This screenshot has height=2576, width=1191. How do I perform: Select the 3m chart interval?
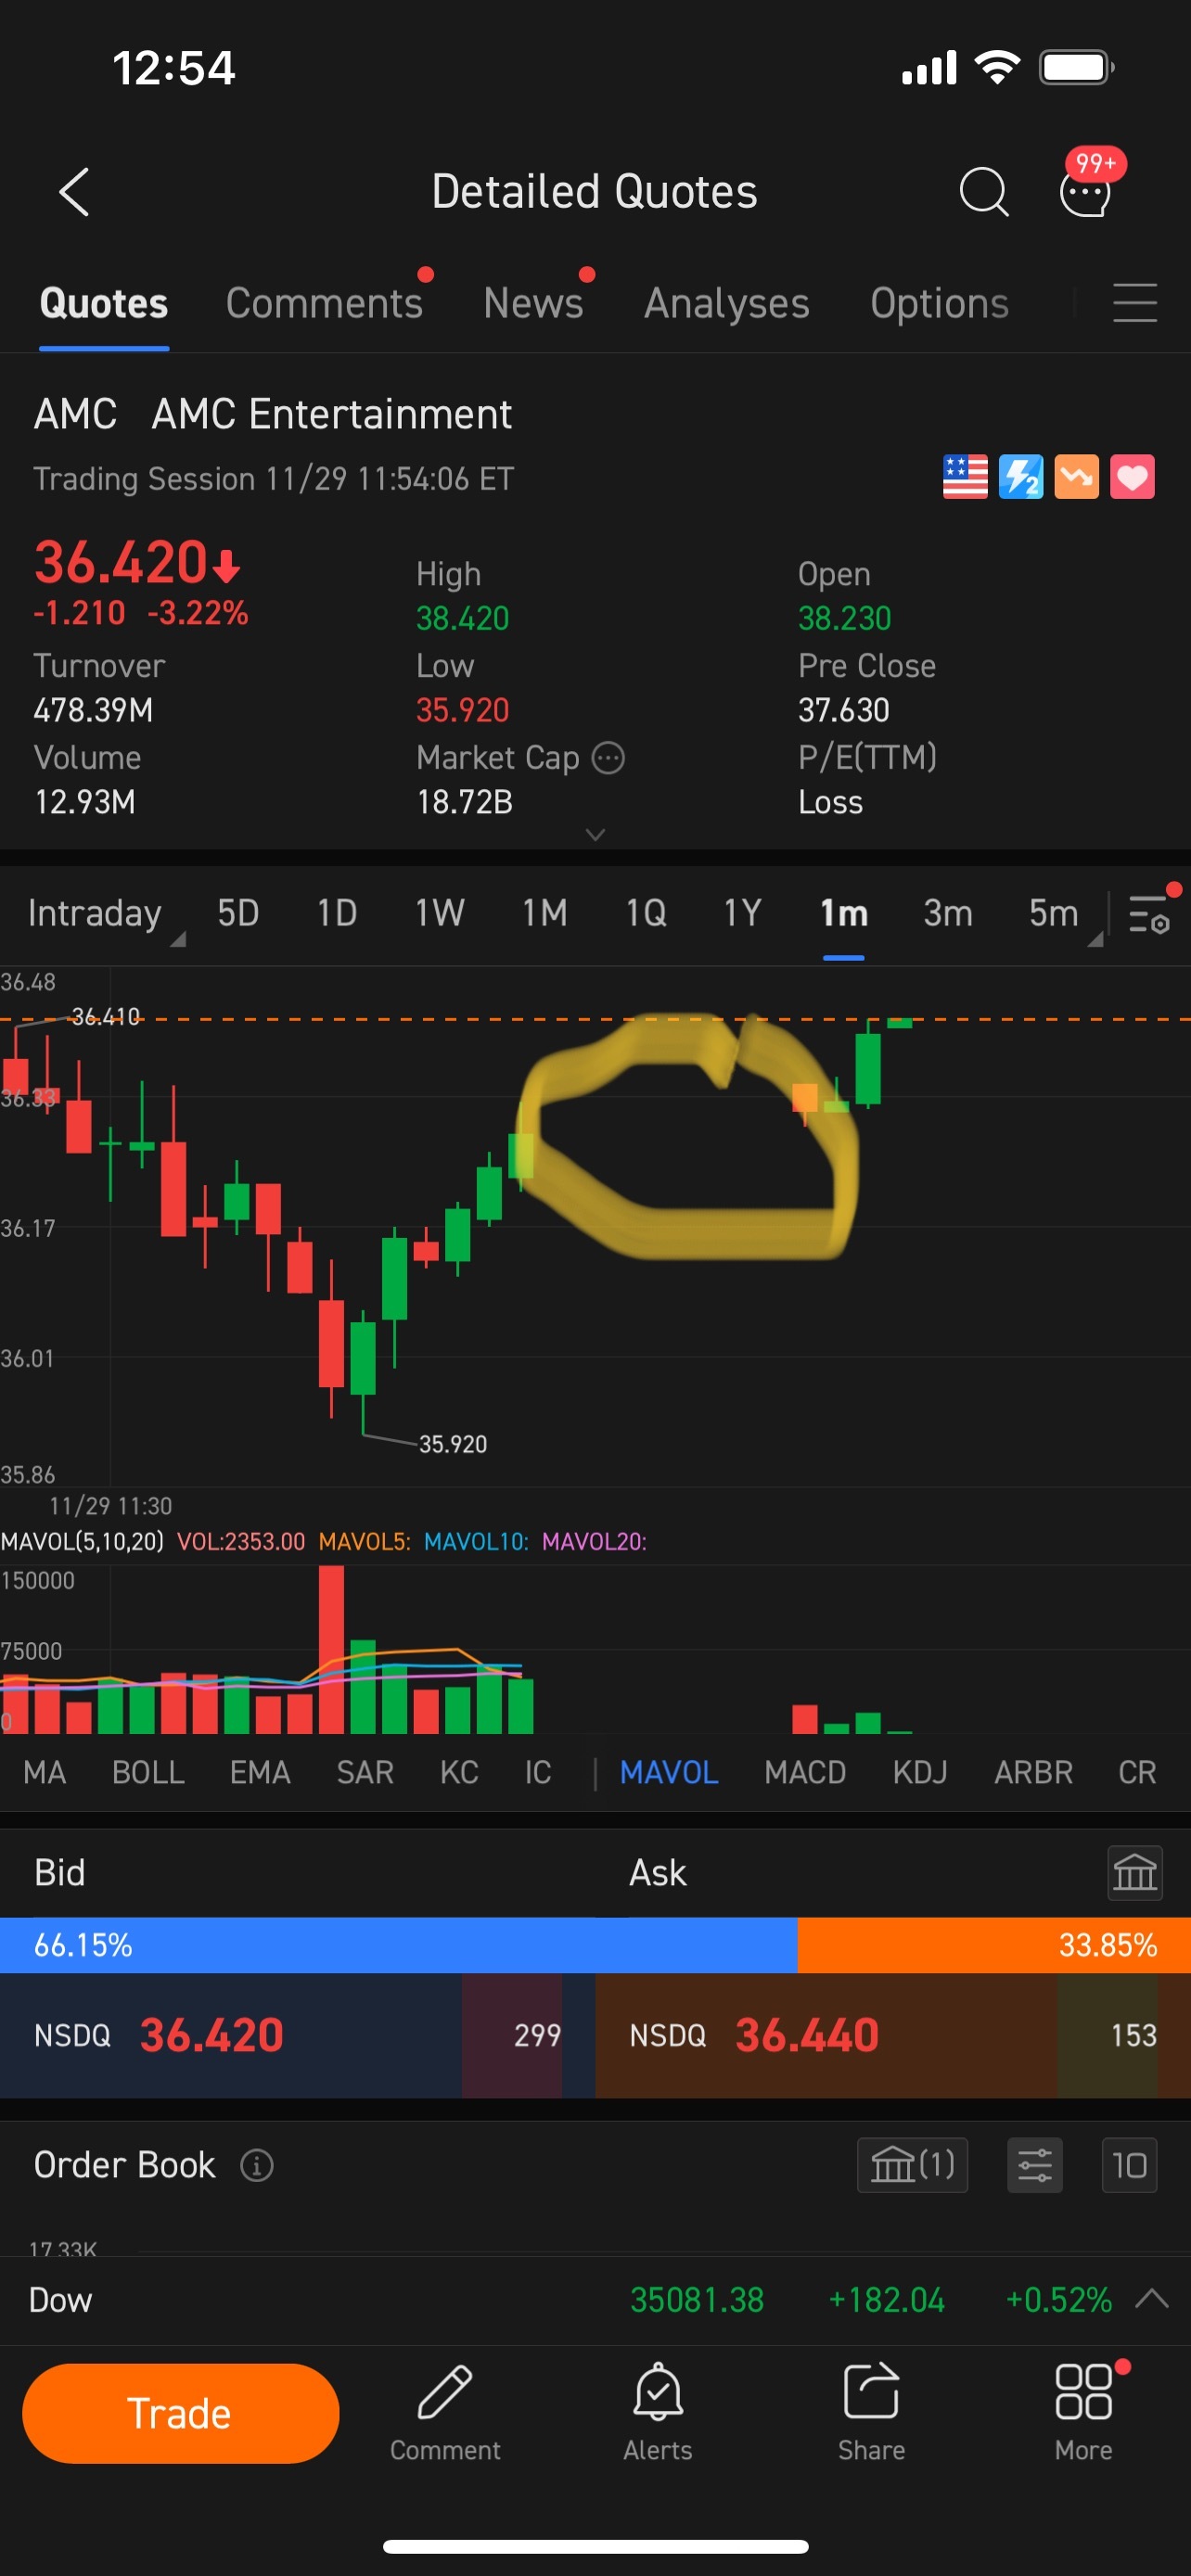(x=947, y=913)
